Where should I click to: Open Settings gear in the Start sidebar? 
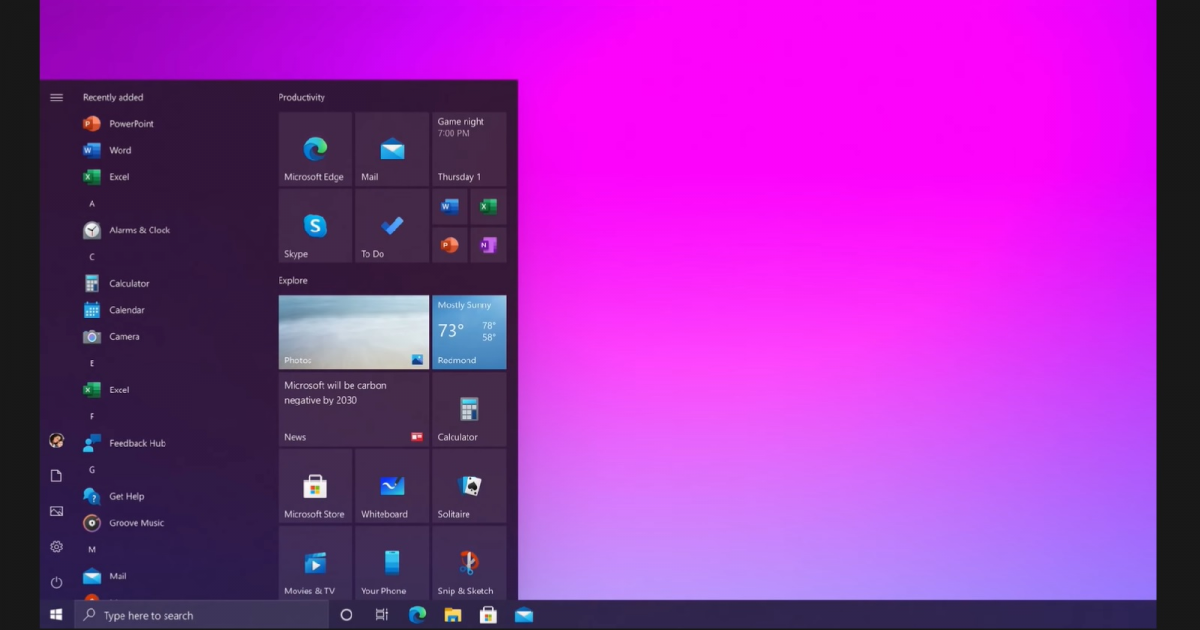(56, 547)
